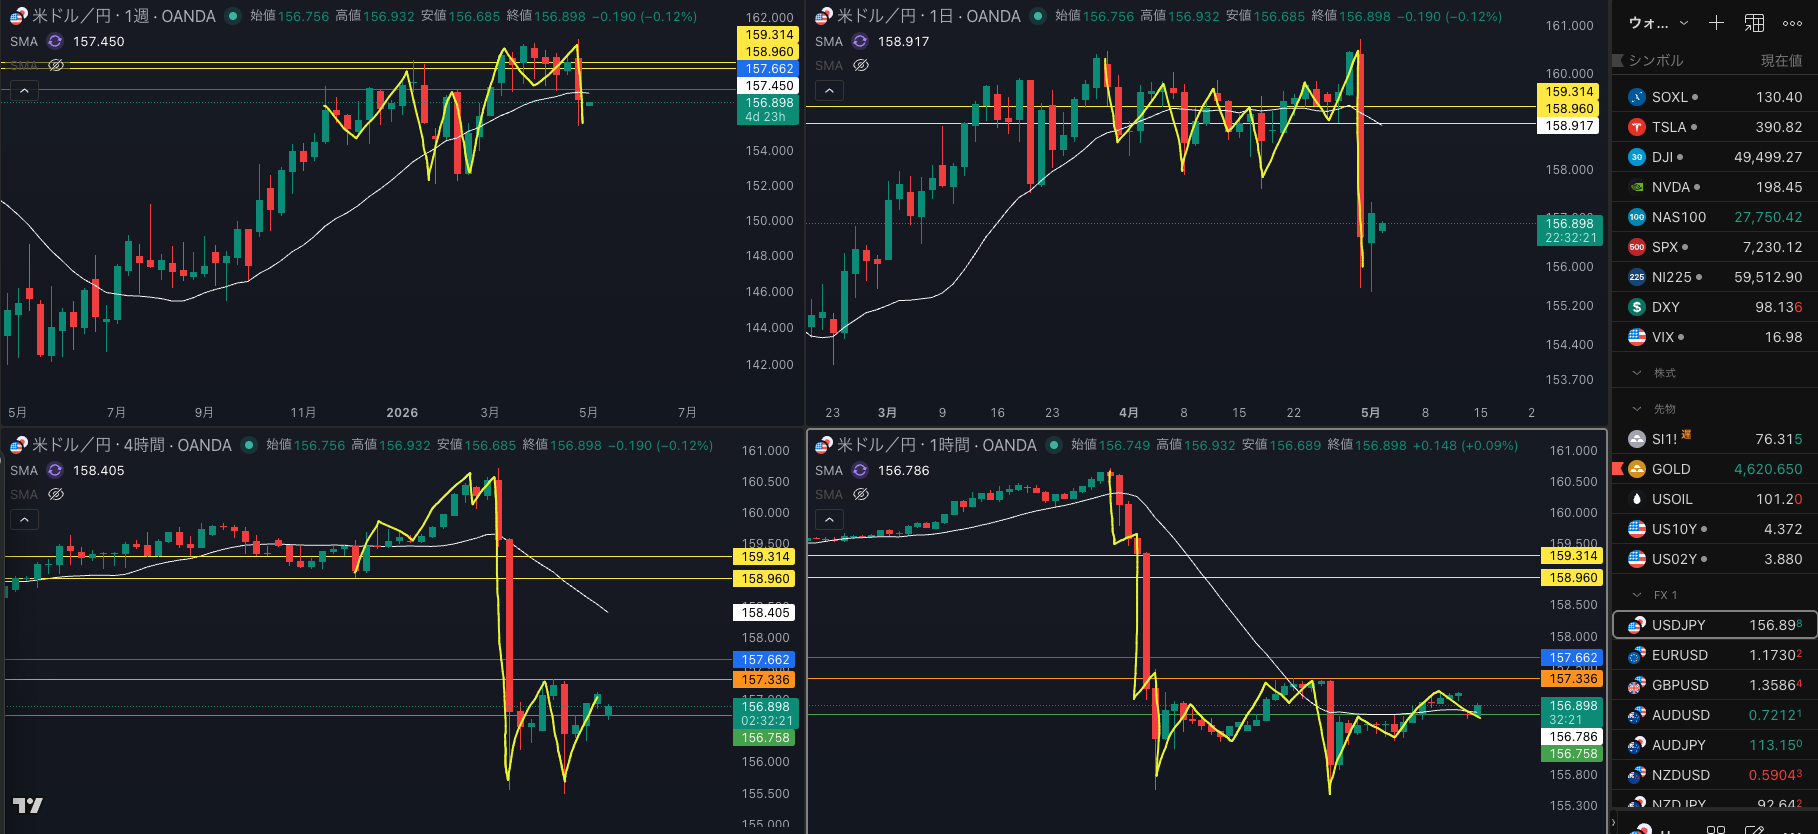Click the red flag marker beside GOLD

1617,468
